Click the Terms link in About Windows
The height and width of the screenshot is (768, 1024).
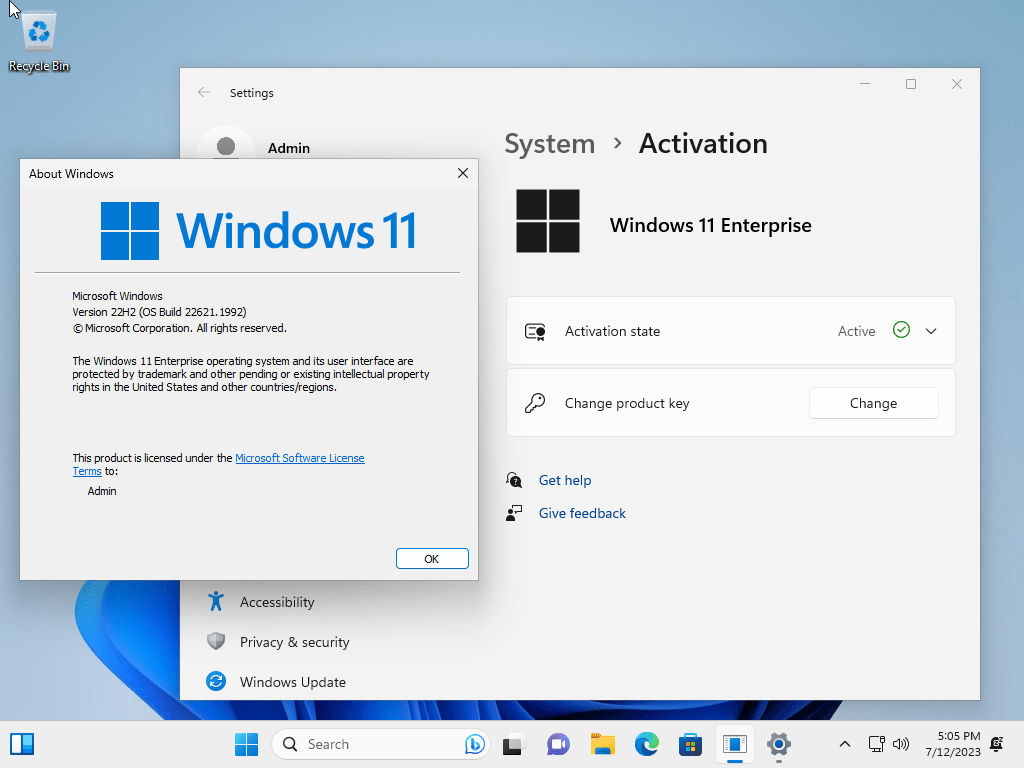(87, 471)
